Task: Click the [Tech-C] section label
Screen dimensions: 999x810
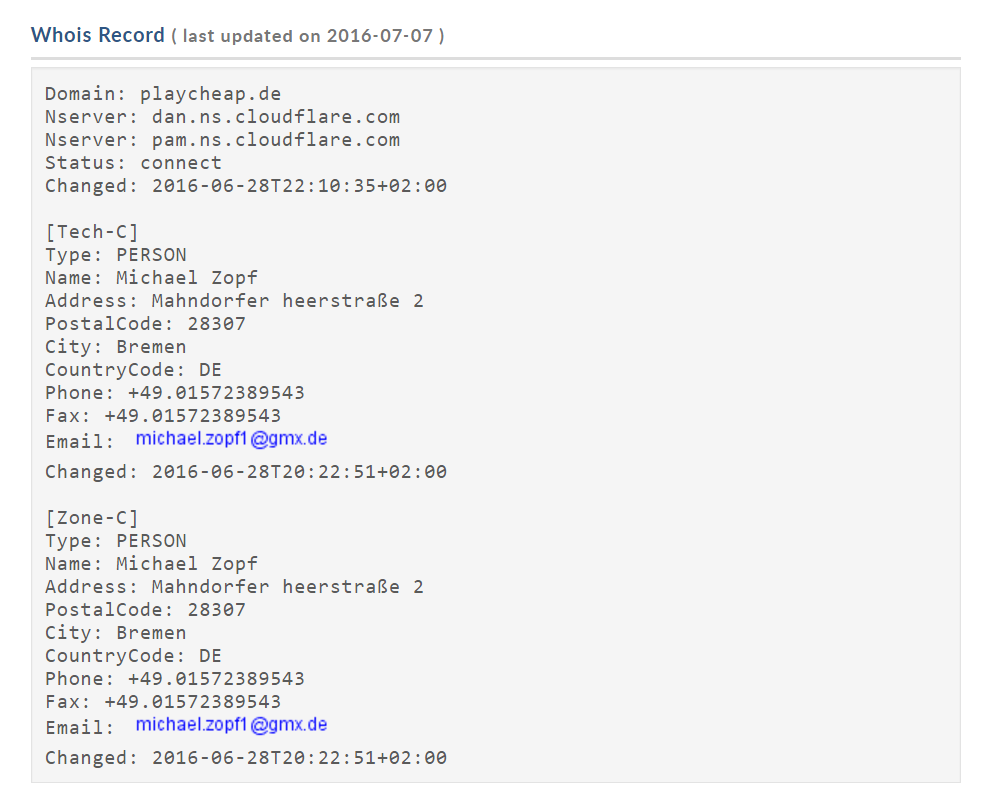Action: pos(92,232)
